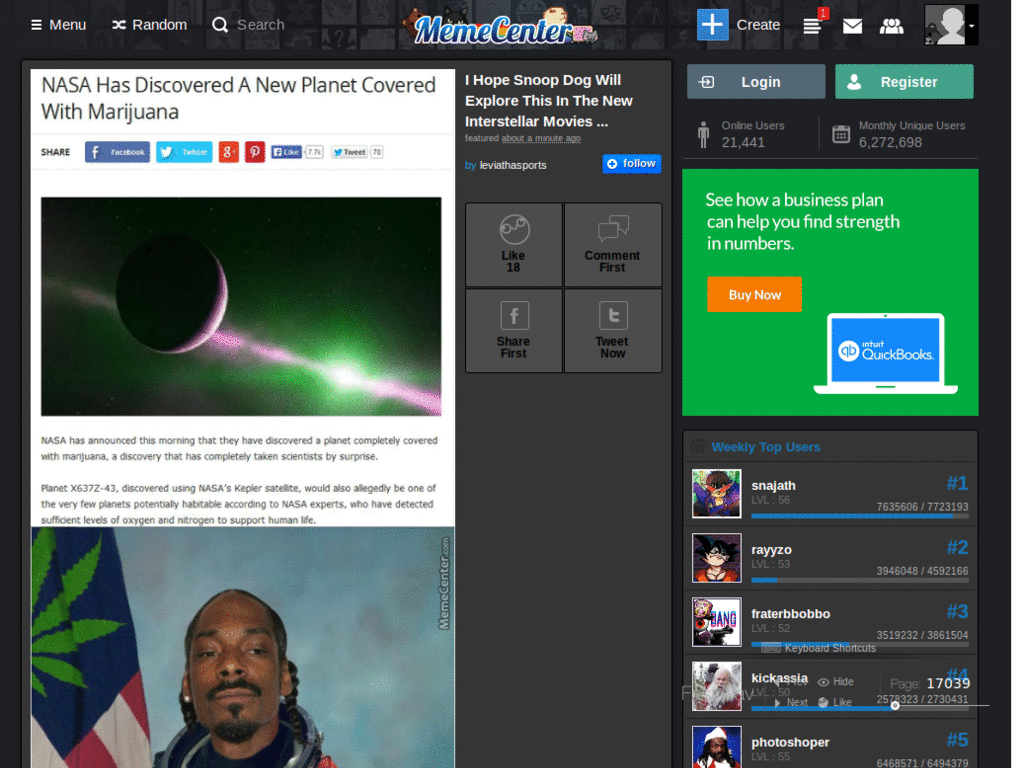Click Like in the navigation overlay
Screen dimensions: 1024x768
835,703
